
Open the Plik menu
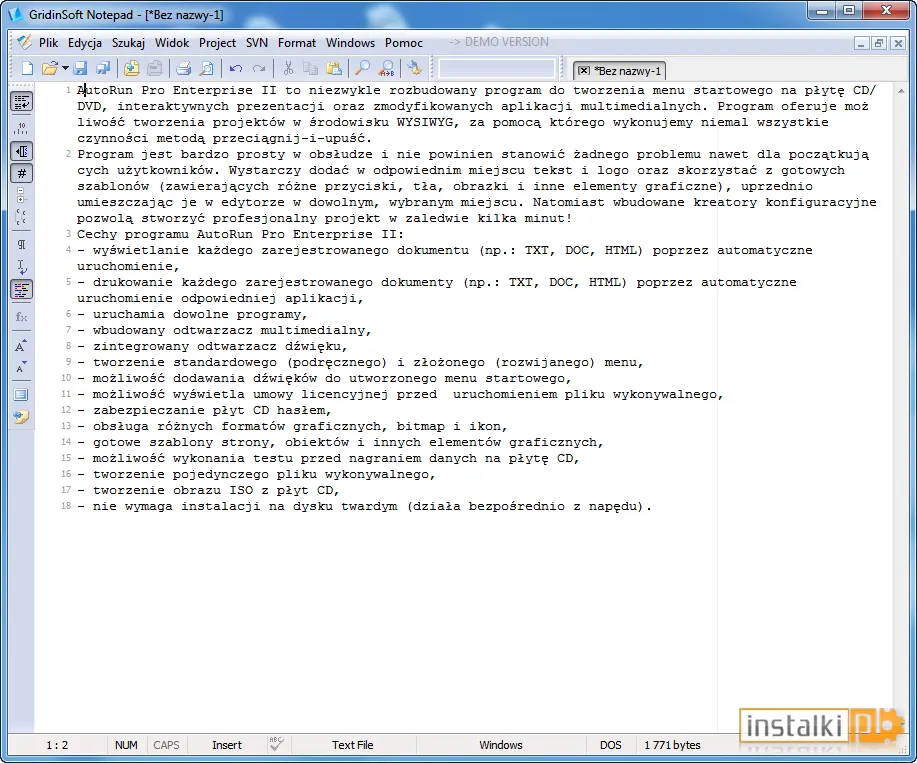coord(49,43)
